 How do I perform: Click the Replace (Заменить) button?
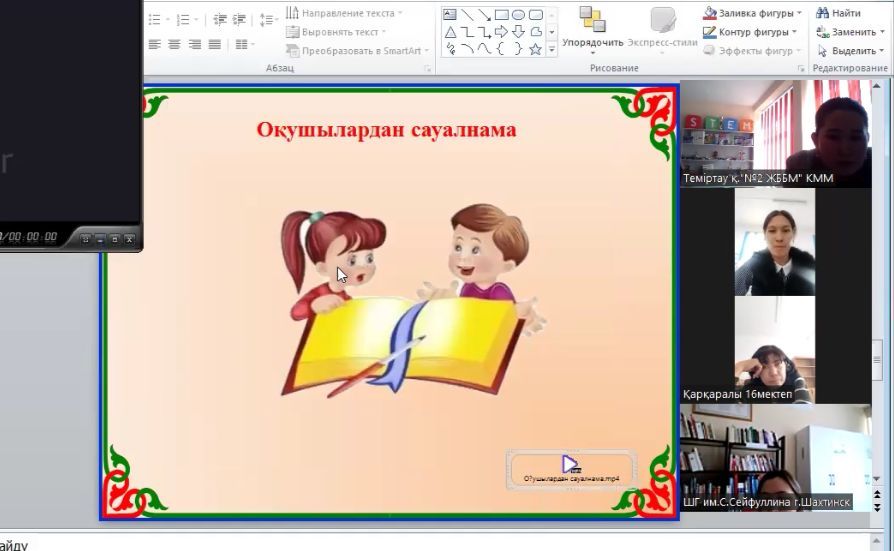(847, 32)
